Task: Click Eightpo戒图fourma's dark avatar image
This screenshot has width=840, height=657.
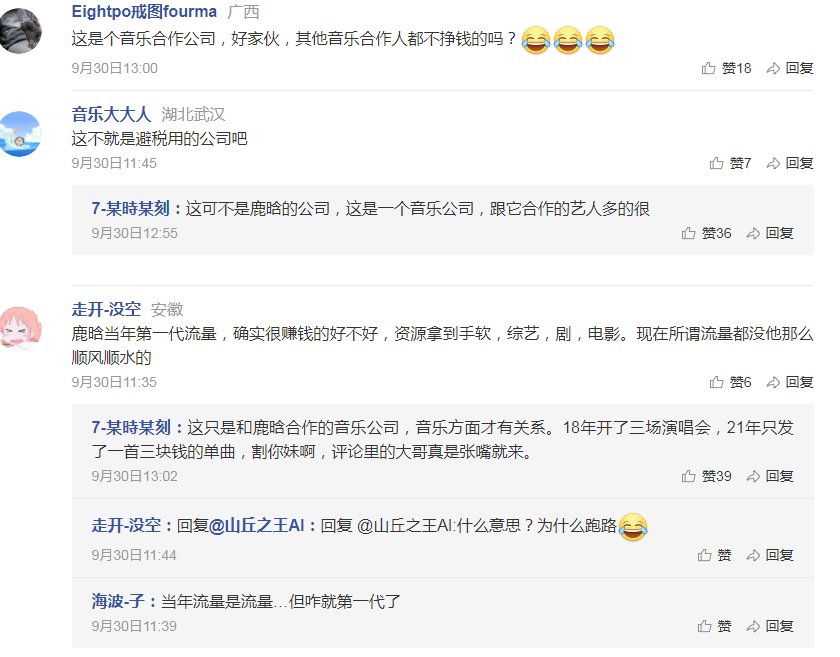Action: pos(20,31)
